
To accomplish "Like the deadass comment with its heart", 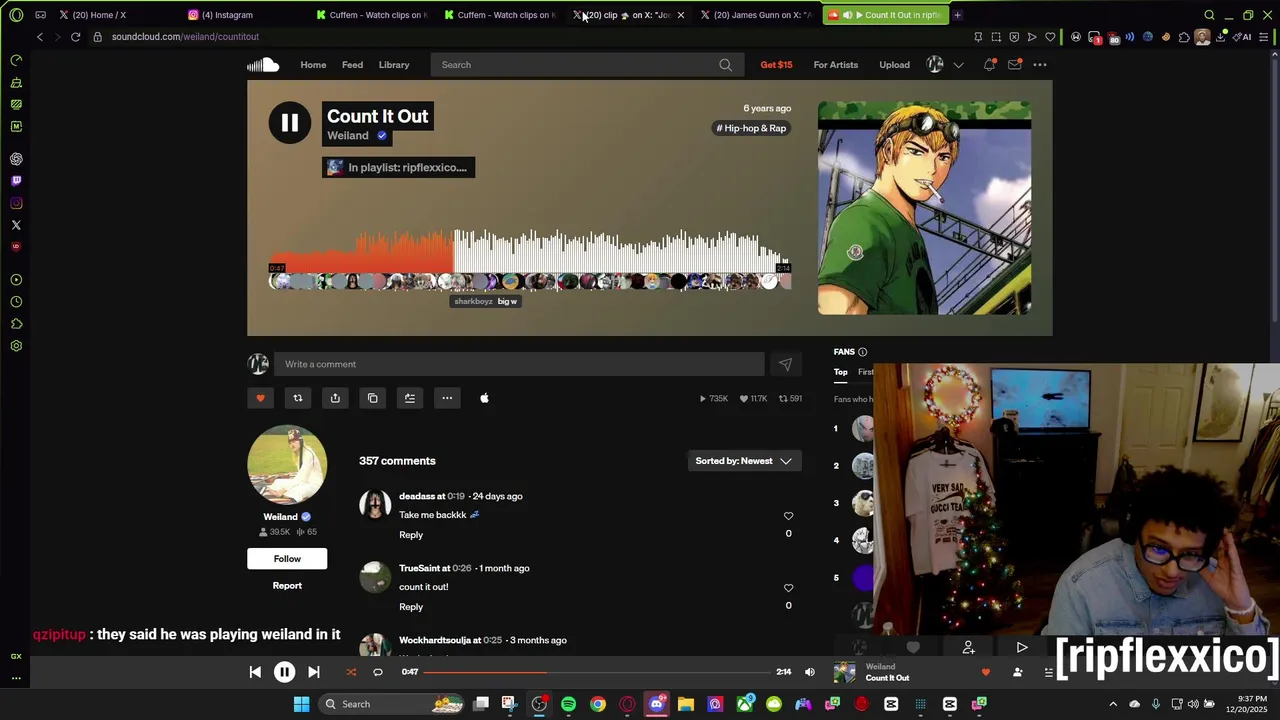I will click(788, 516).
